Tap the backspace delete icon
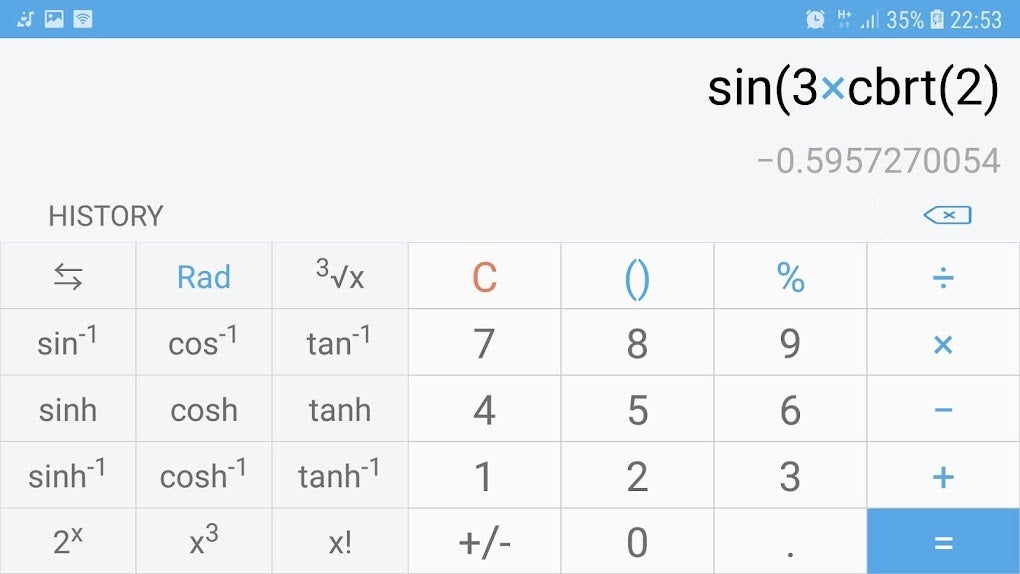Screen dimensions: 1020x574 946,215
